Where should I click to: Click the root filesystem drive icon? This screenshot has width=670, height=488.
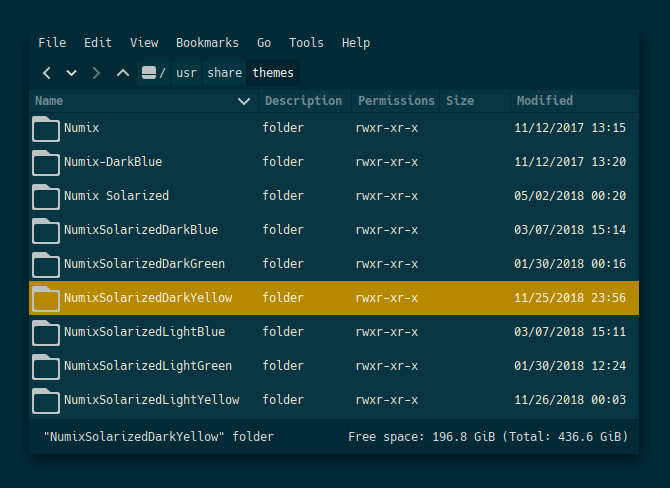(152, 73)
